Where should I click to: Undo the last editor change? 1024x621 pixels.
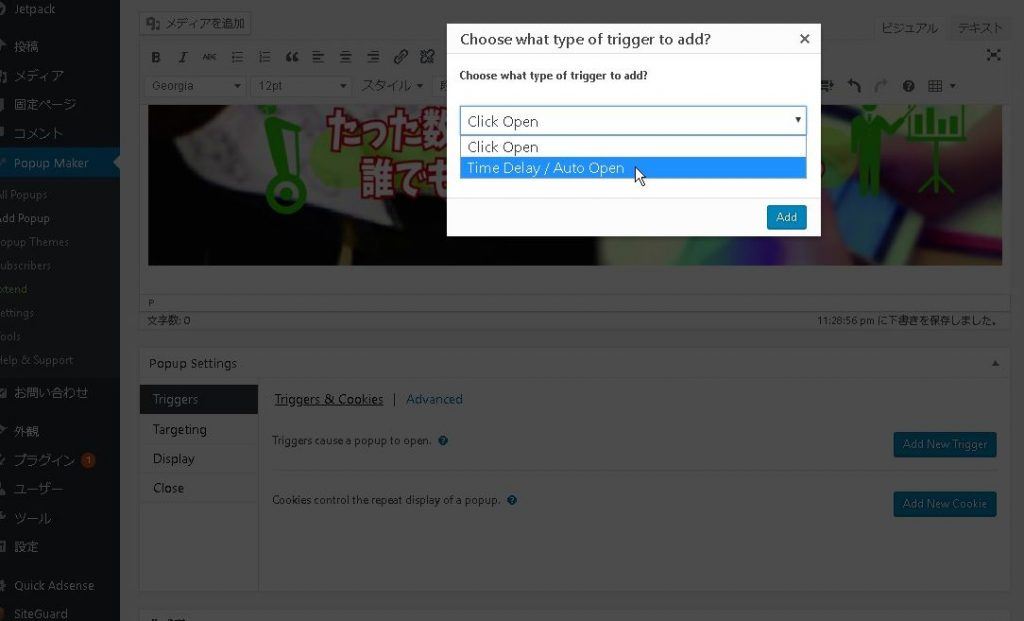click(x=855, y=86)
